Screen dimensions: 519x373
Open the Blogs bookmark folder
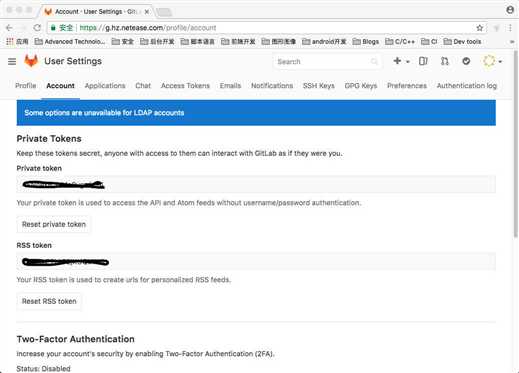click(x=366, y=42)
